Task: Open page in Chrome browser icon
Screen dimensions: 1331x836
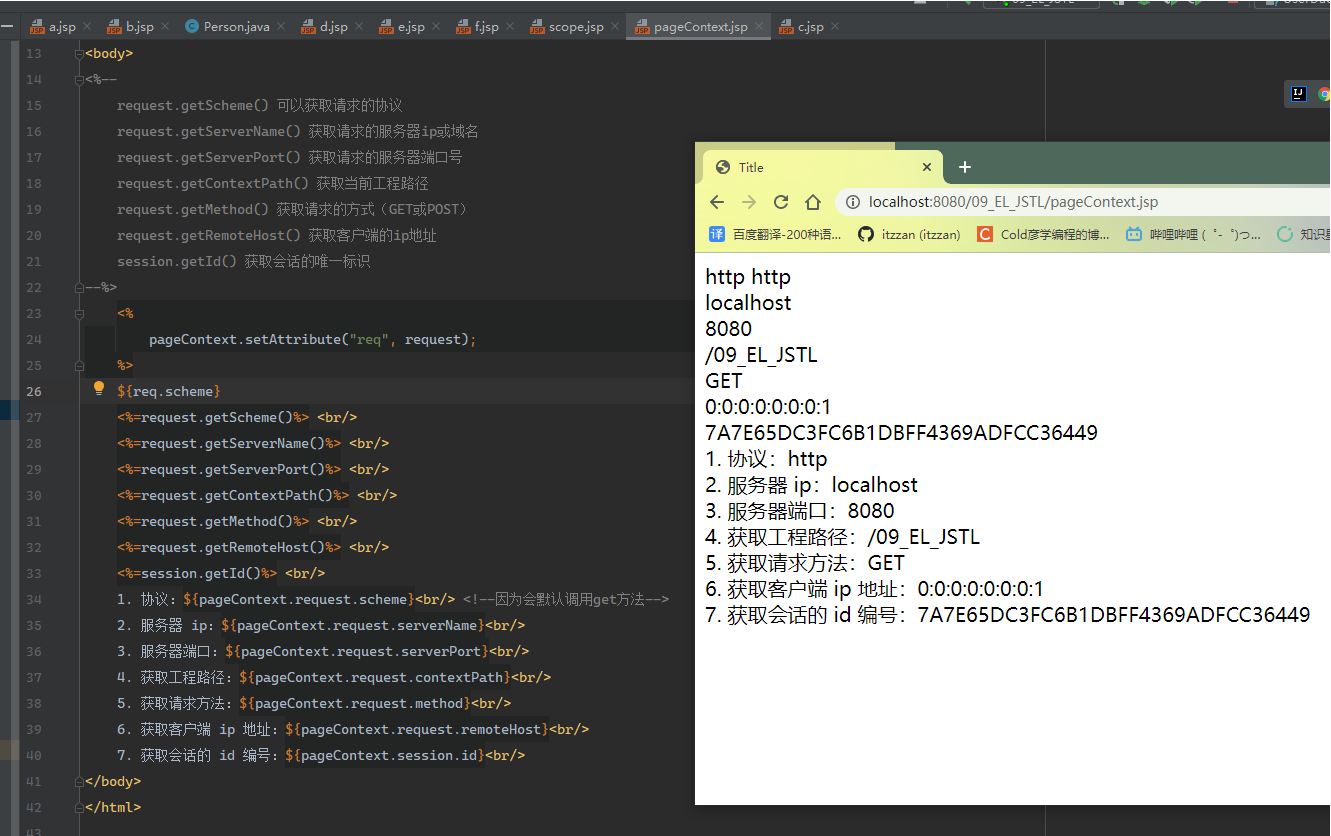Action: click(1324, 94)
